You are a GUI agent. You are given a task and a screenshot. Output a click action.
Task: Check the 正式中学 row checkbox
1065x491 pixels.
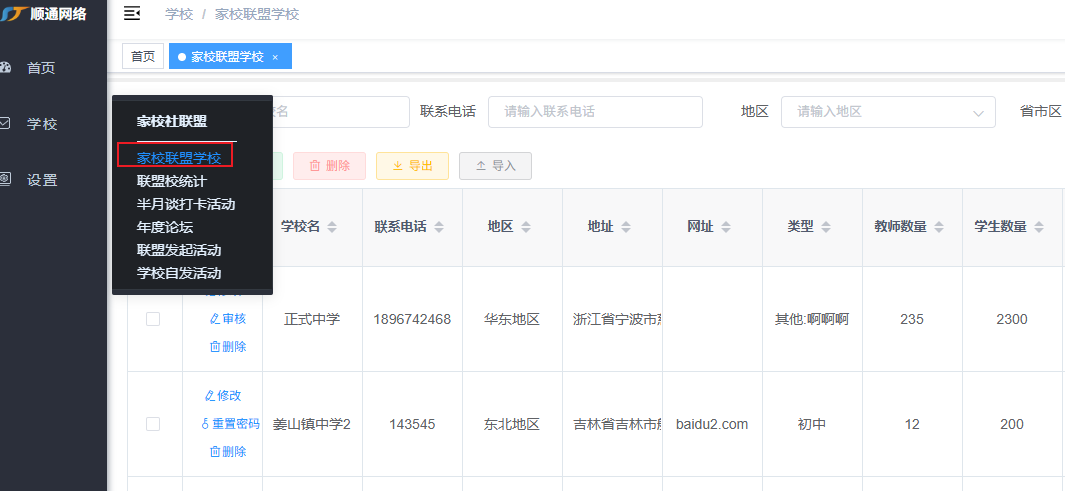(153, 319)
